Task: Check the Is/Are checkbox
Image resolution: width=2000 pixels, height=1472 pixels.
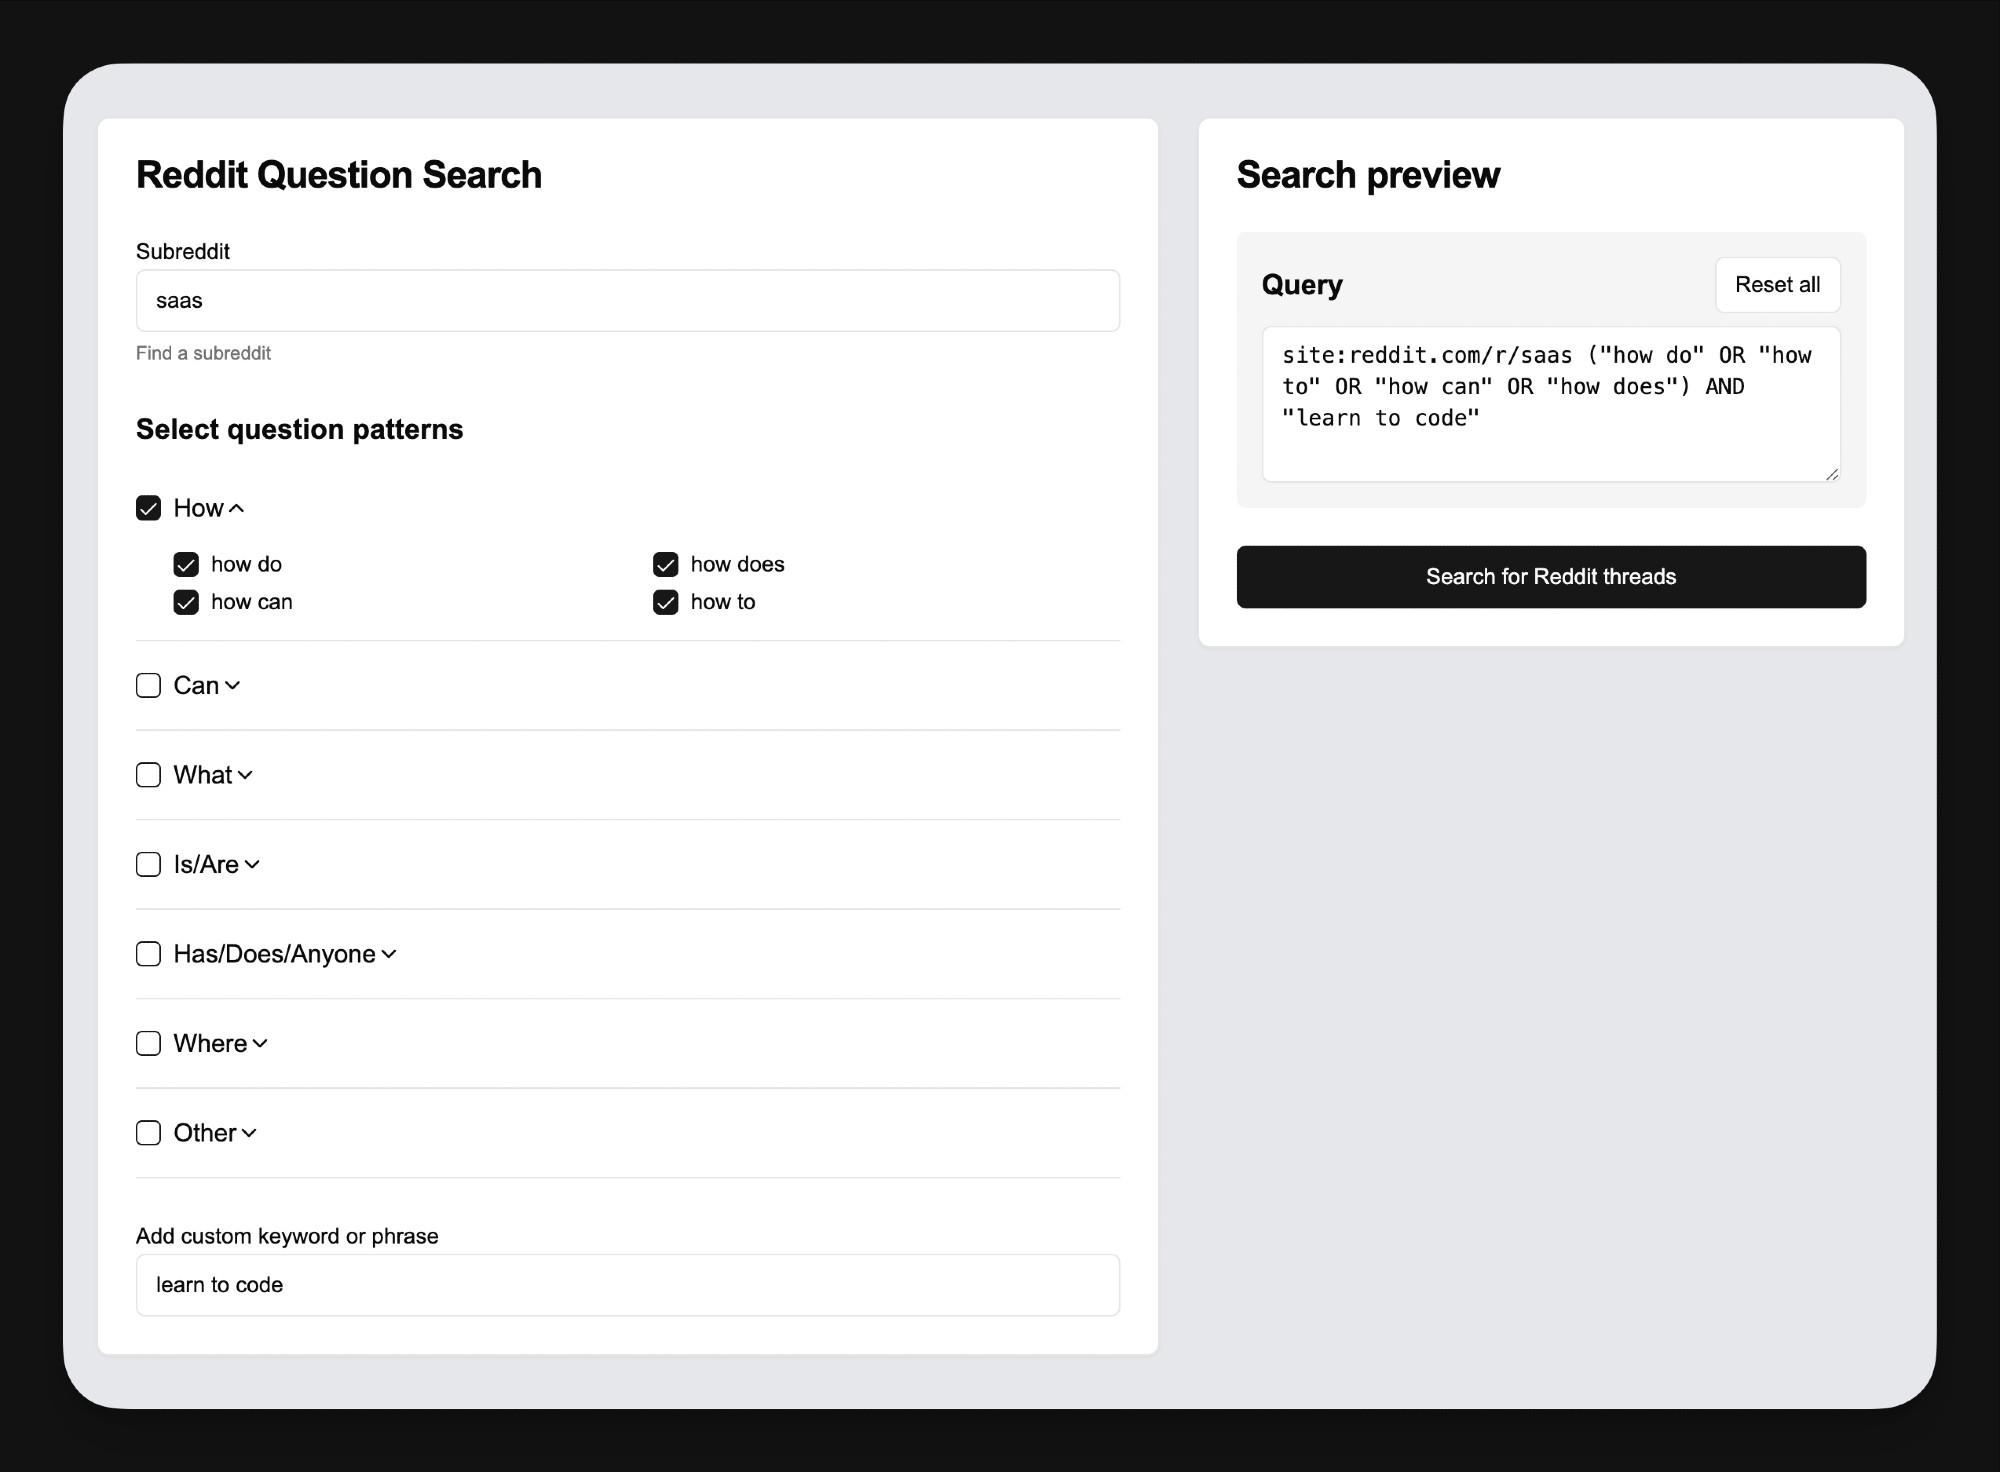Action: pyautogui.click(x=148, y=864)
